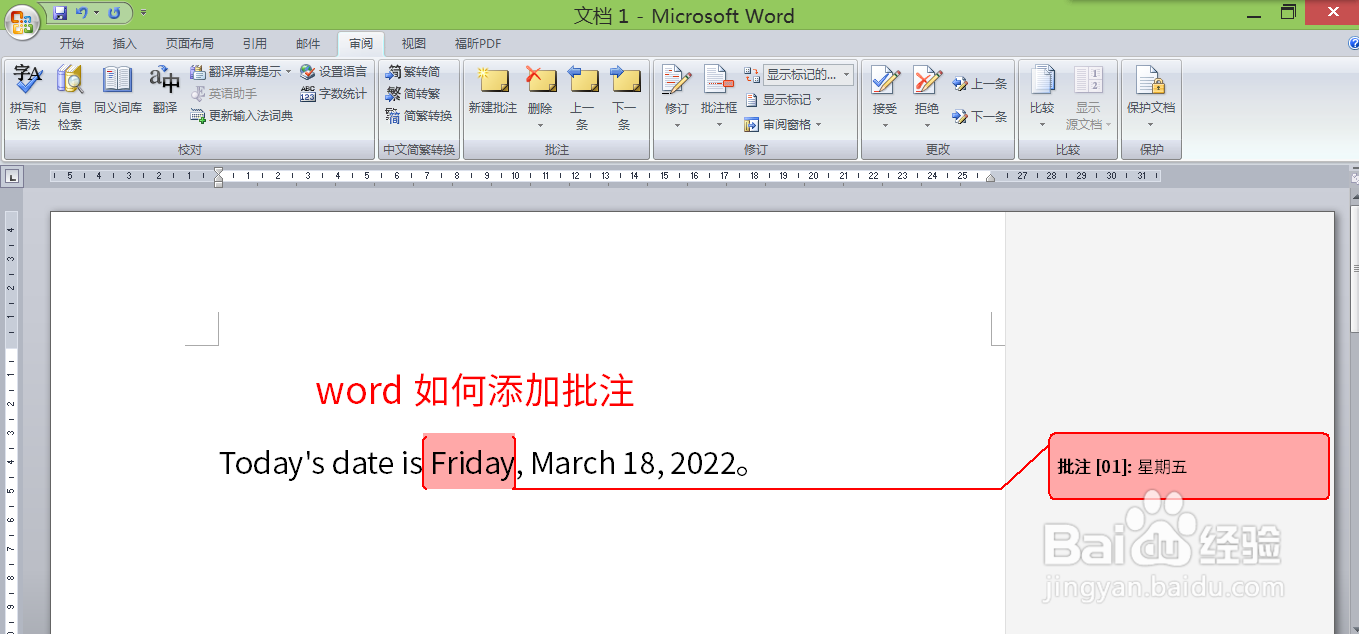
Task: Open 字数统计 word count
Action: (333, 94)
